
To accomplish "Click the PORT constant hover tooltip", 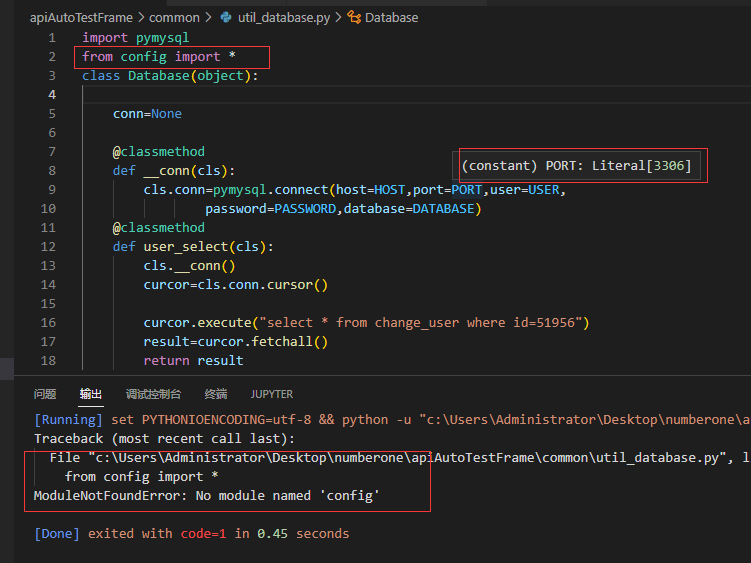I will [576, 165].
